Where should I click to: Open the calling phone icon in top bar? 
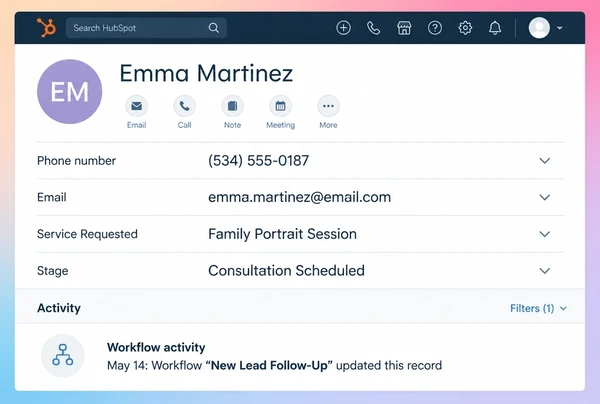click(x=373, y=28)
